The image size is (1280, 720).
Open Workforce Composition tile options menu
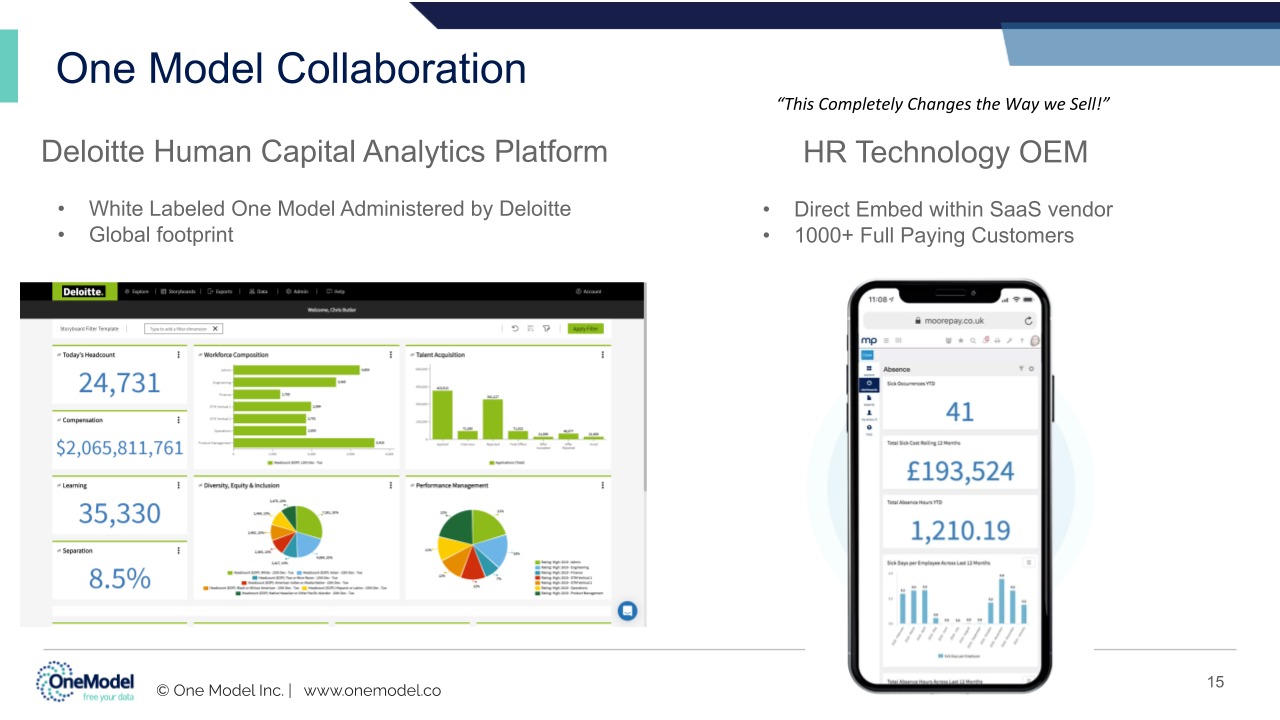click(391, 354)
